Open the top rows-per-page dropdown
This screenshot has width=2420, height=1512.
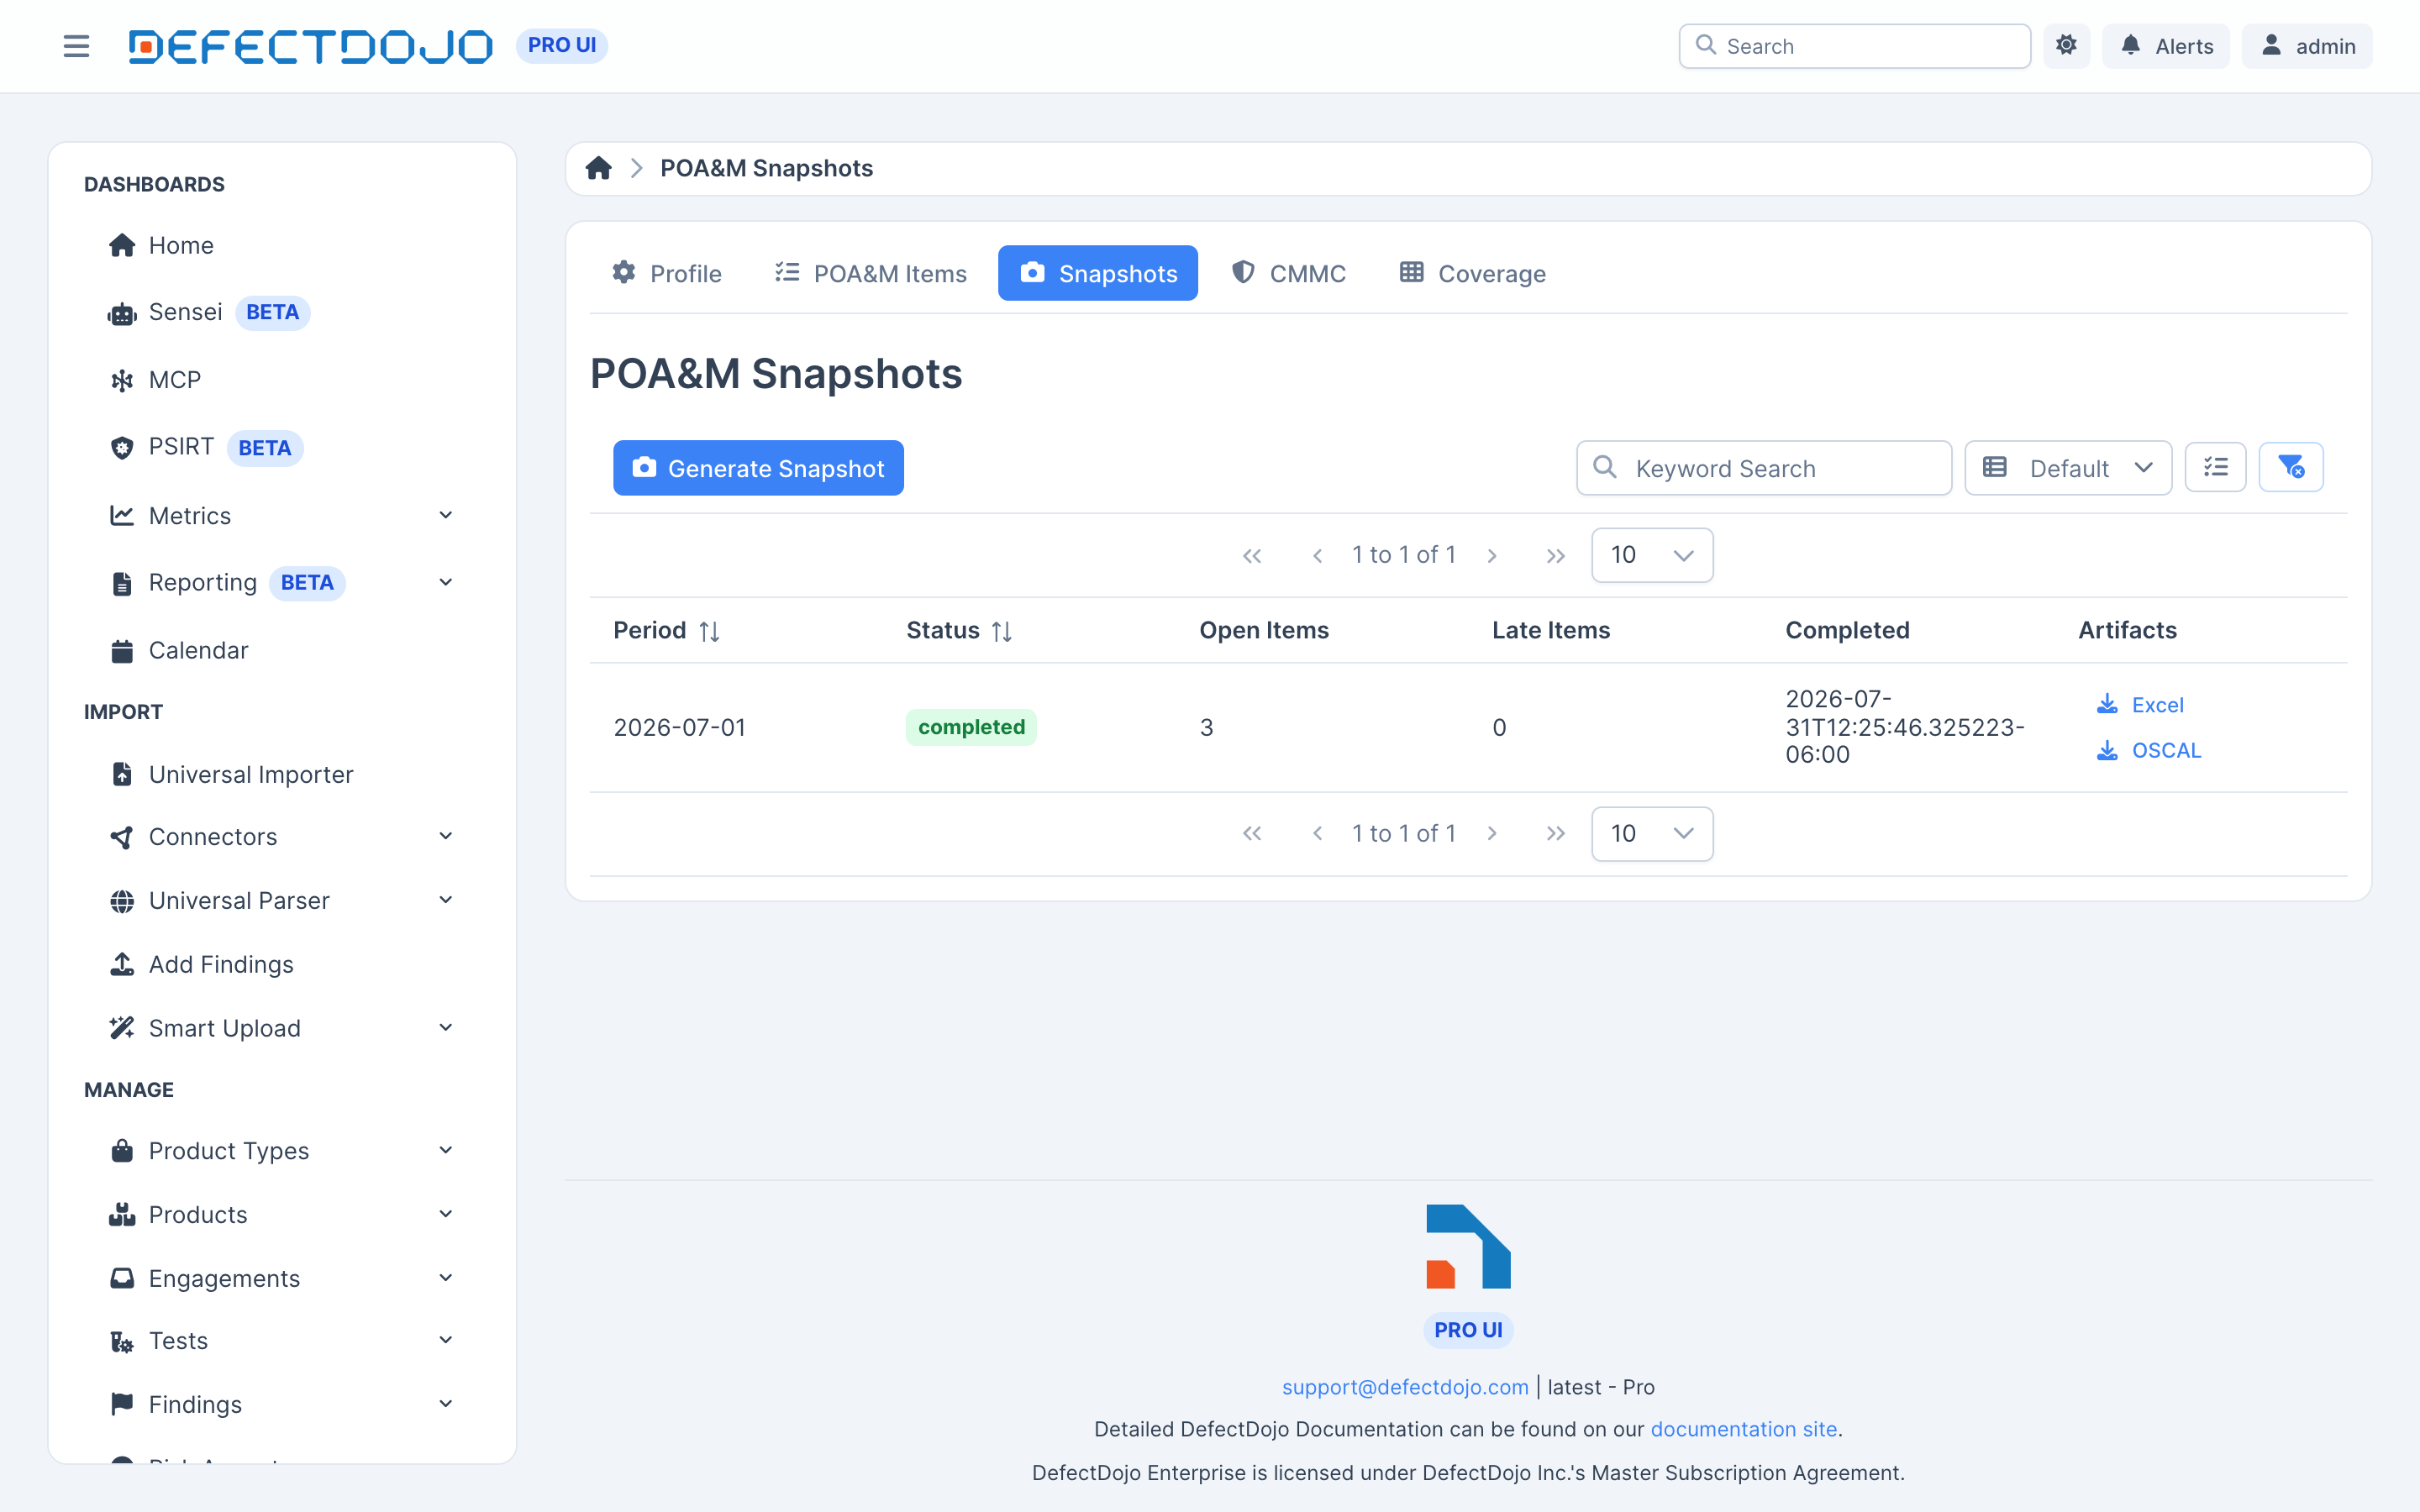coord(1651,554)
